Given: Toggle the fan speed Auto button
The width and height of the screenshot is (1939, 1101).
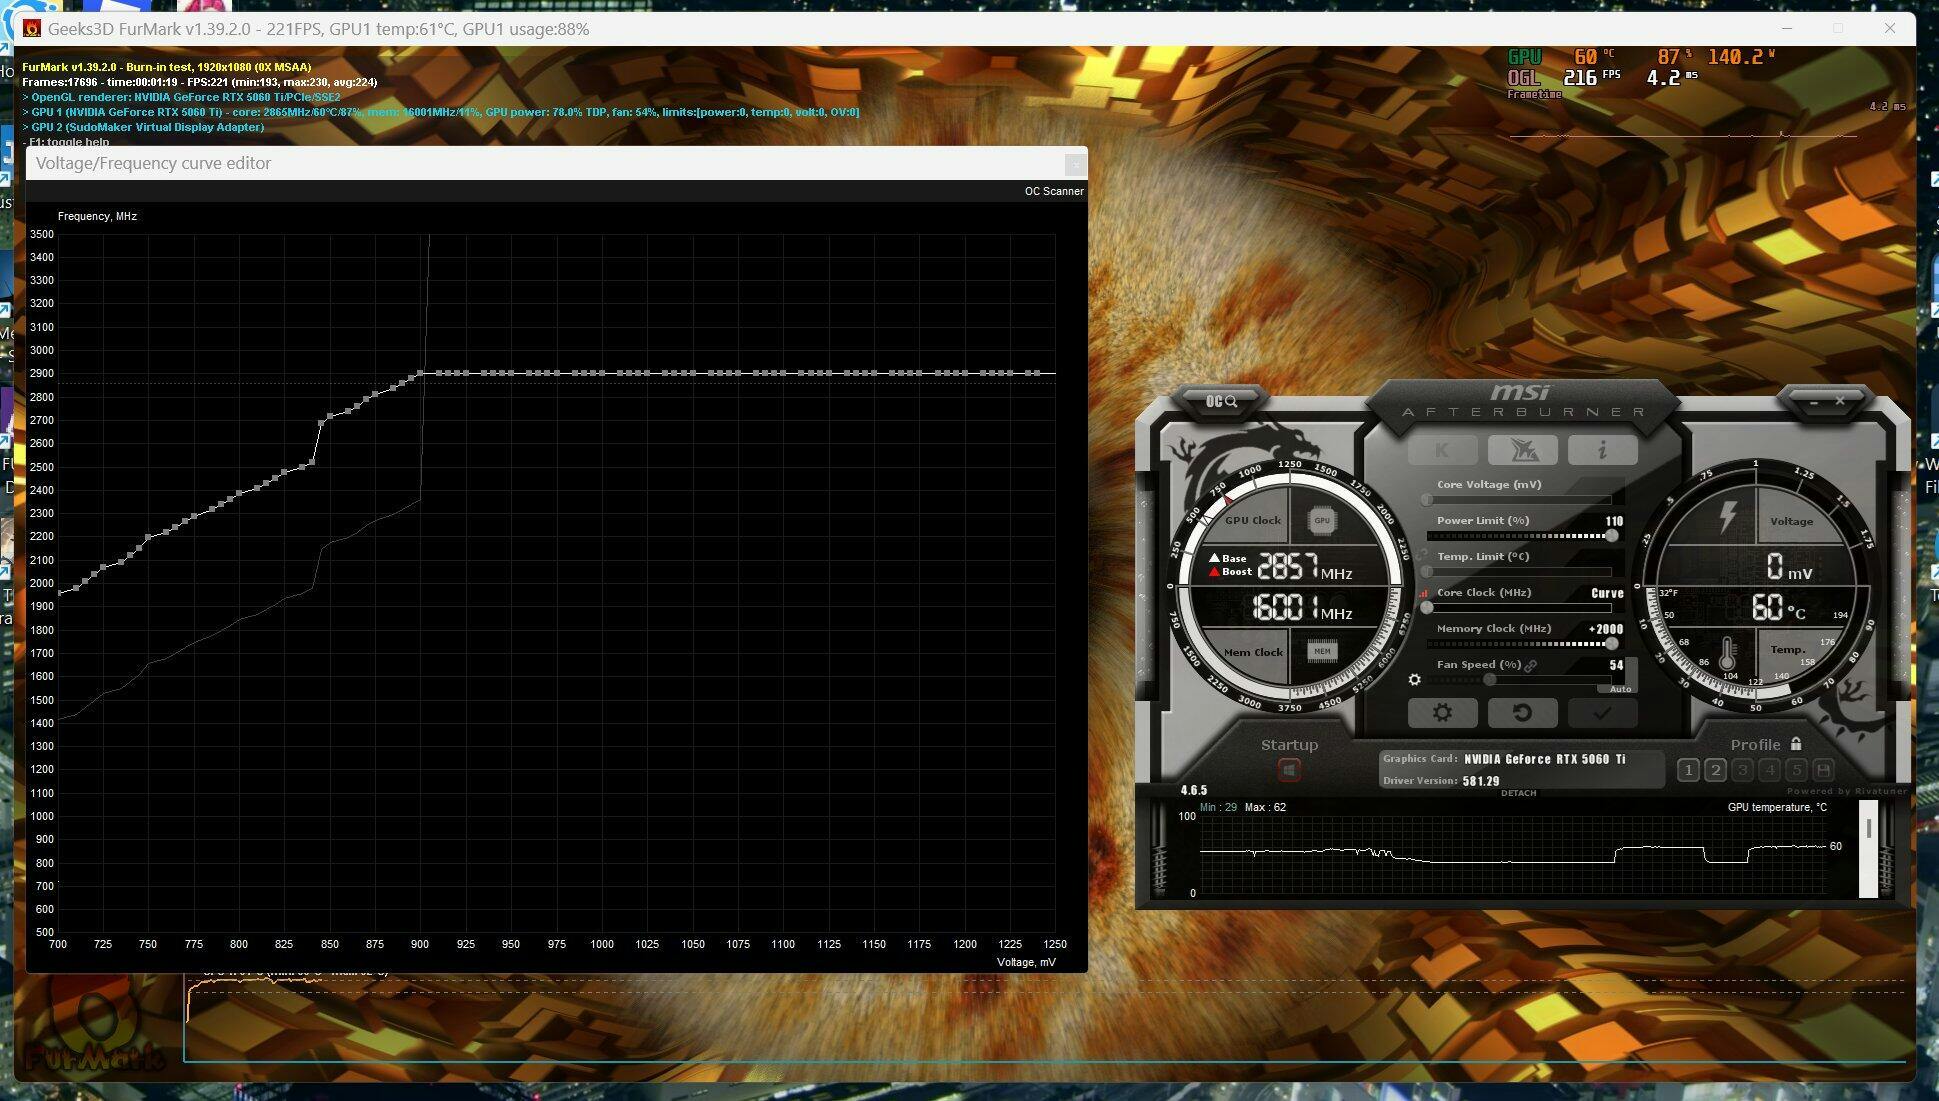Looking at the screenshot, I should [x=1620, y=689].
